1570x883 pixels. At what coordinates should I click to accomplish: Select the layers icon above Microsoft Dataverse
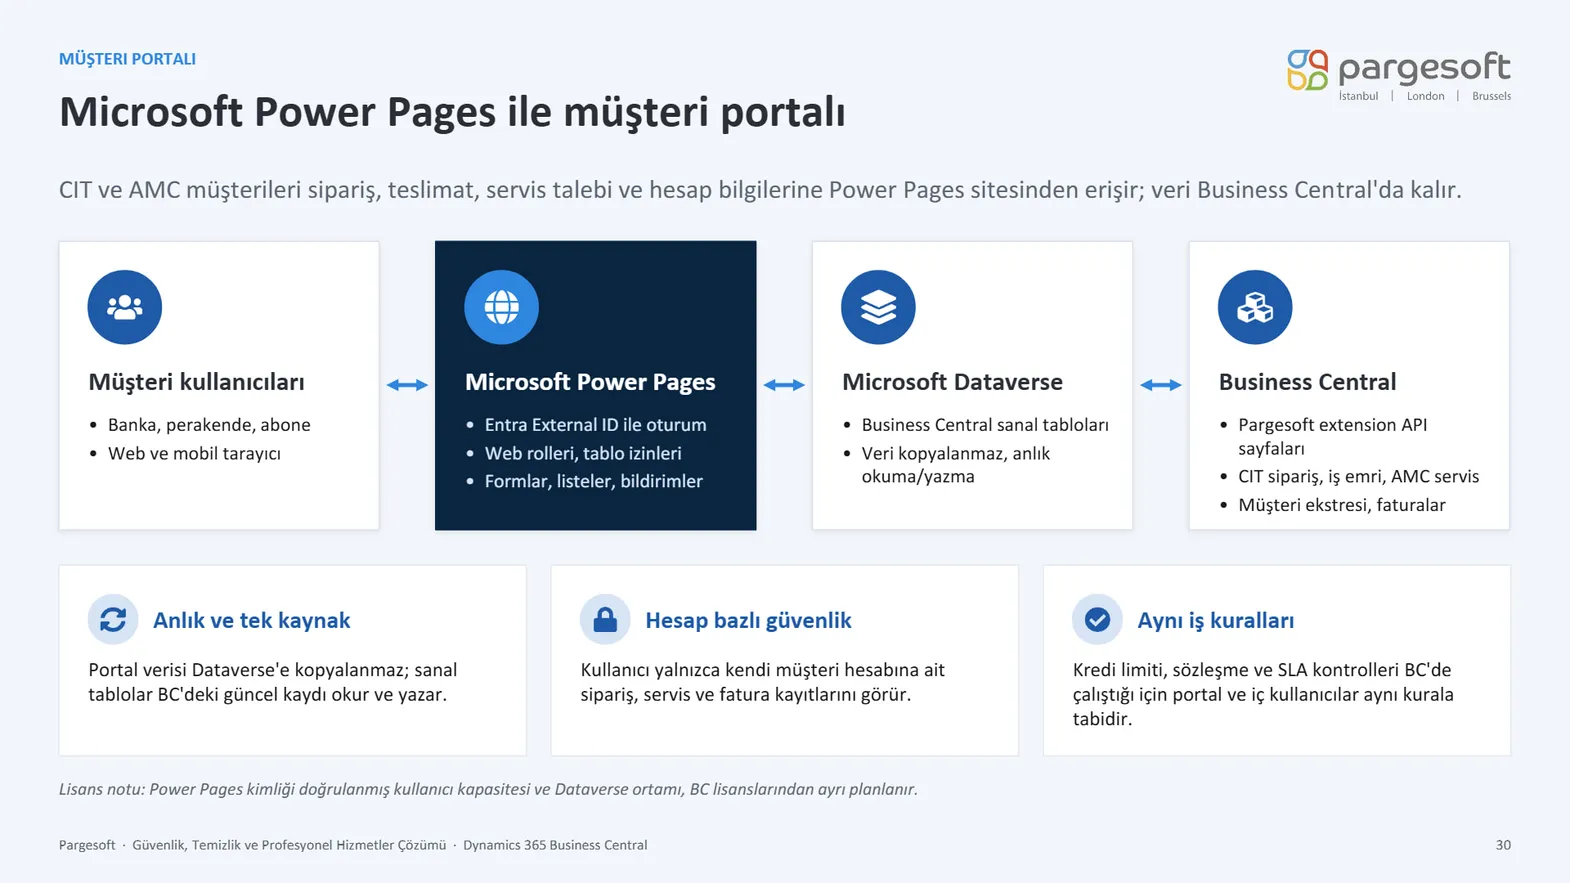(878, 307)
